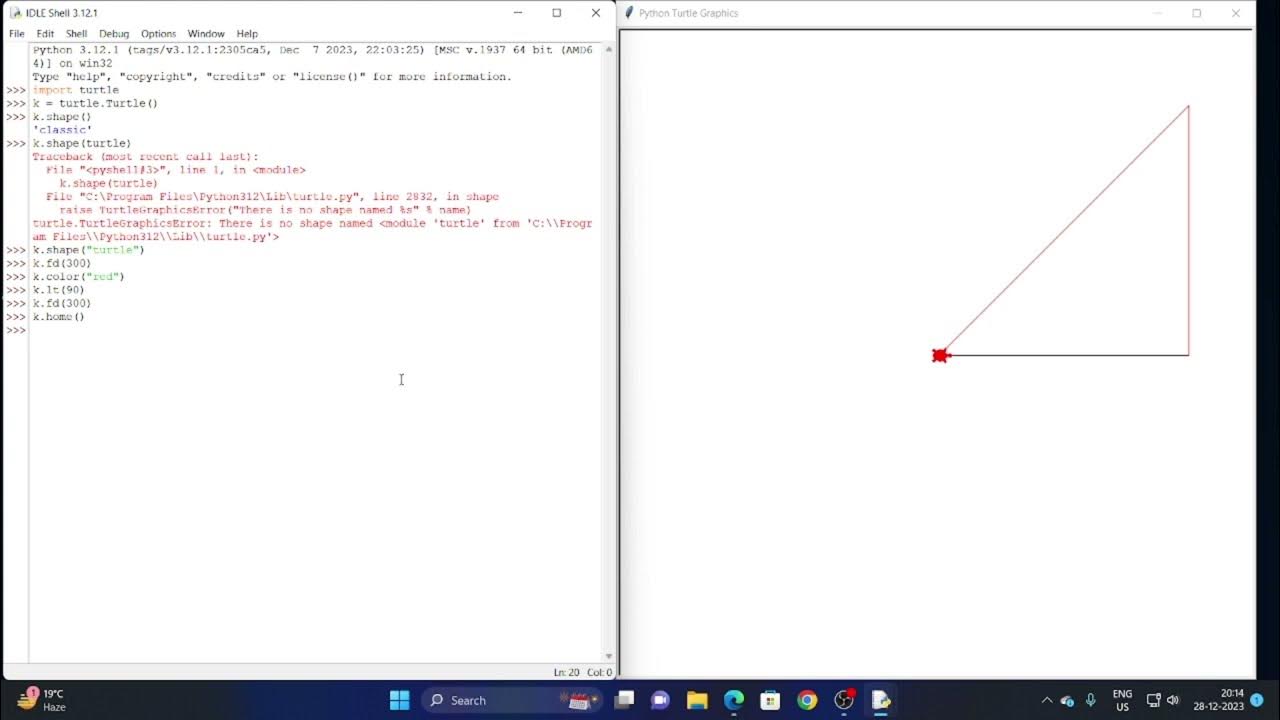Click the Traceback (most recent call last) line

point(145,156)
